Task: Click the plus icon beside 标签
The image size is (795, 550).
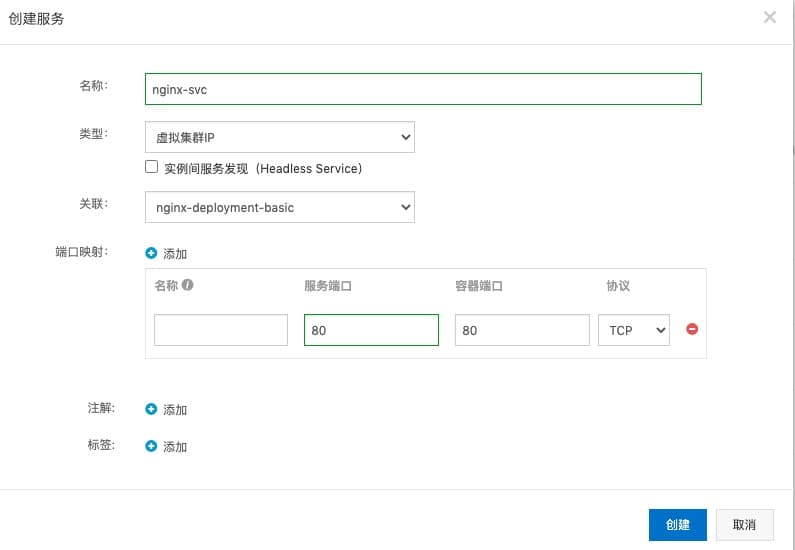Action: pyautogui.click(x=151, y=446)
